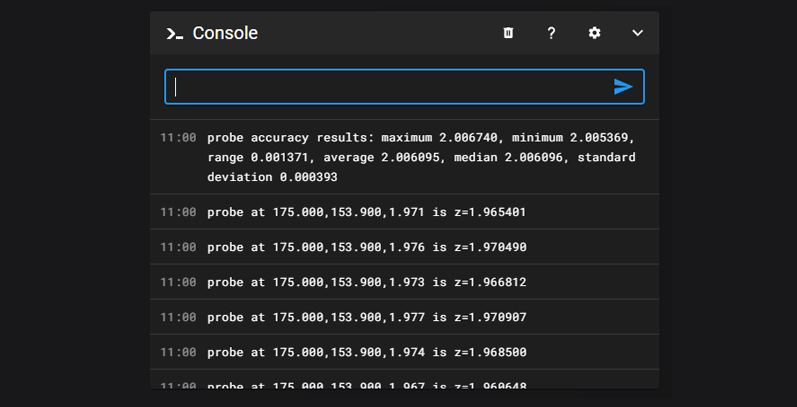The height and width of the screenshot is (407, 797).
Task: Click the log entry reading z=1.965401
Action: click(366, 212)
